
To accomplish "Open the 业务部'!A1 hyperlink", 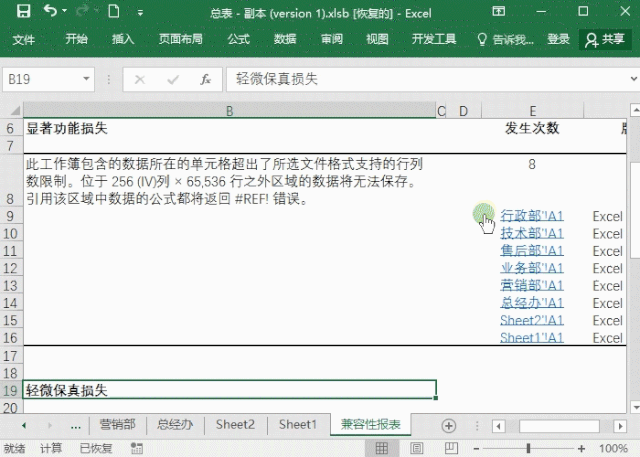I will 532,268.
